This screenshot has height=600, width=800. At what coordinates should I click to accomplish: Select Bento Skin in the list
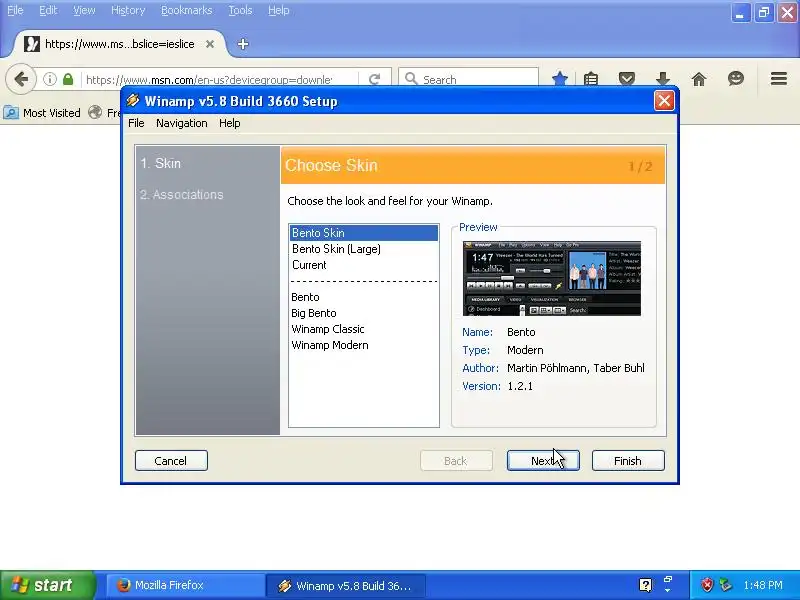coord(364,233)
